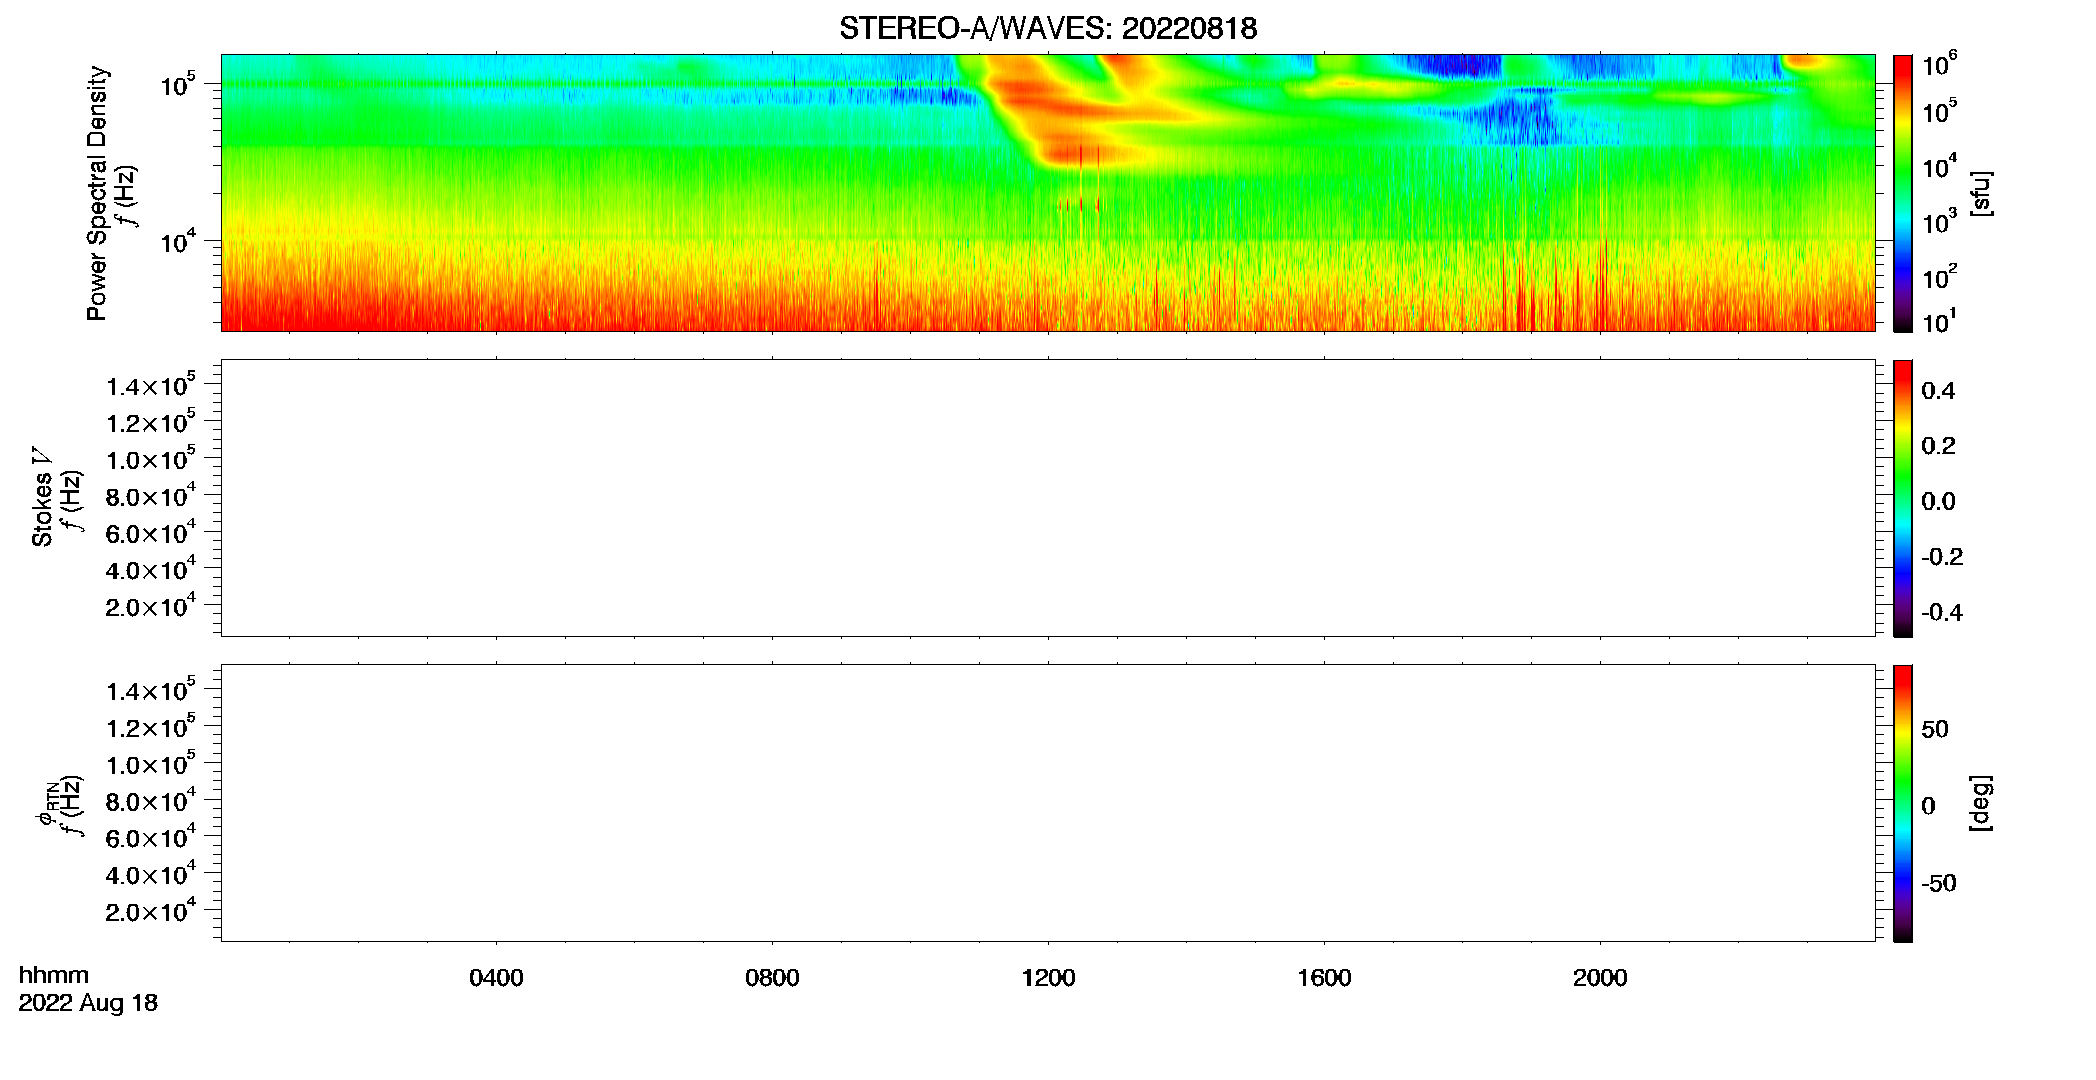2096x1080 pixels.
Task: Click the 10^6 label on sfu color bar
Action: [x=1939, y=65]
